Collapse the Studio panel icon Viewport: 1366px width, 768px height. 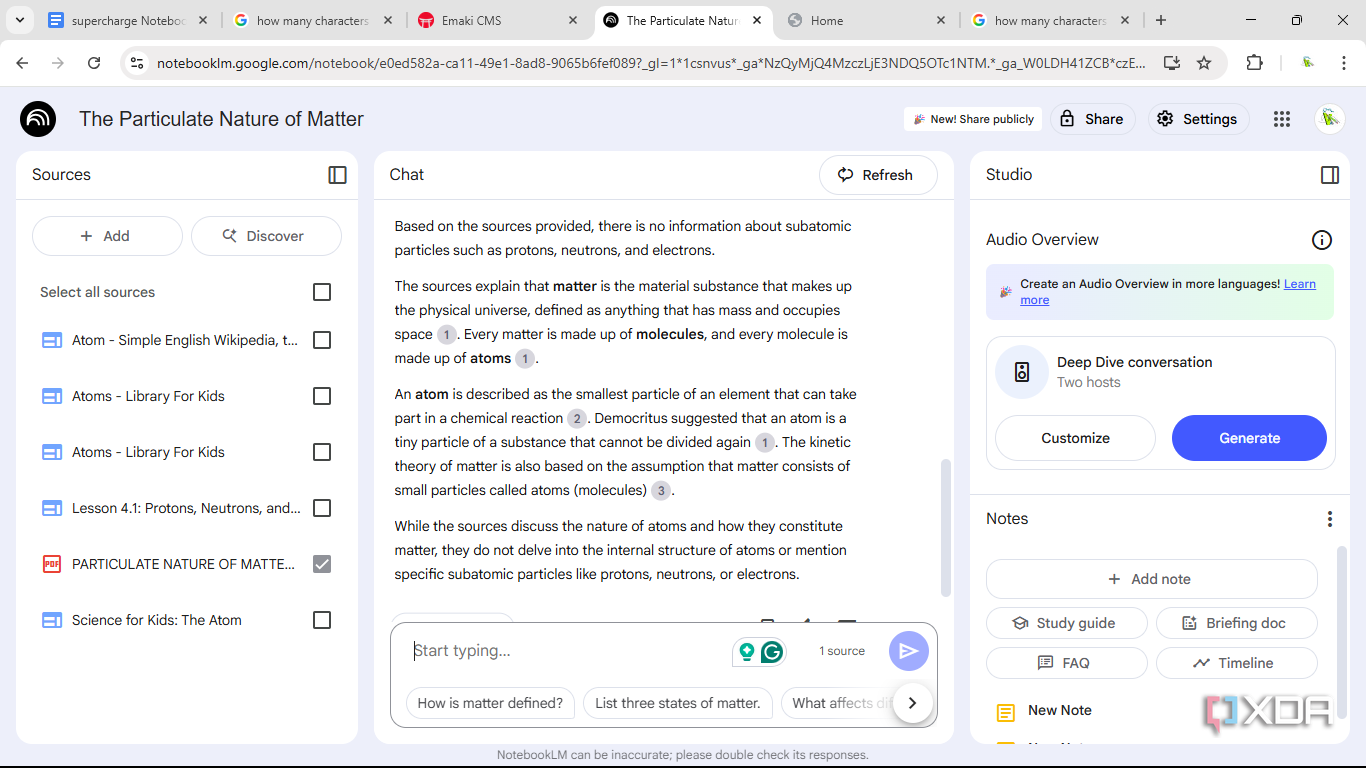tap(1330, 175)
